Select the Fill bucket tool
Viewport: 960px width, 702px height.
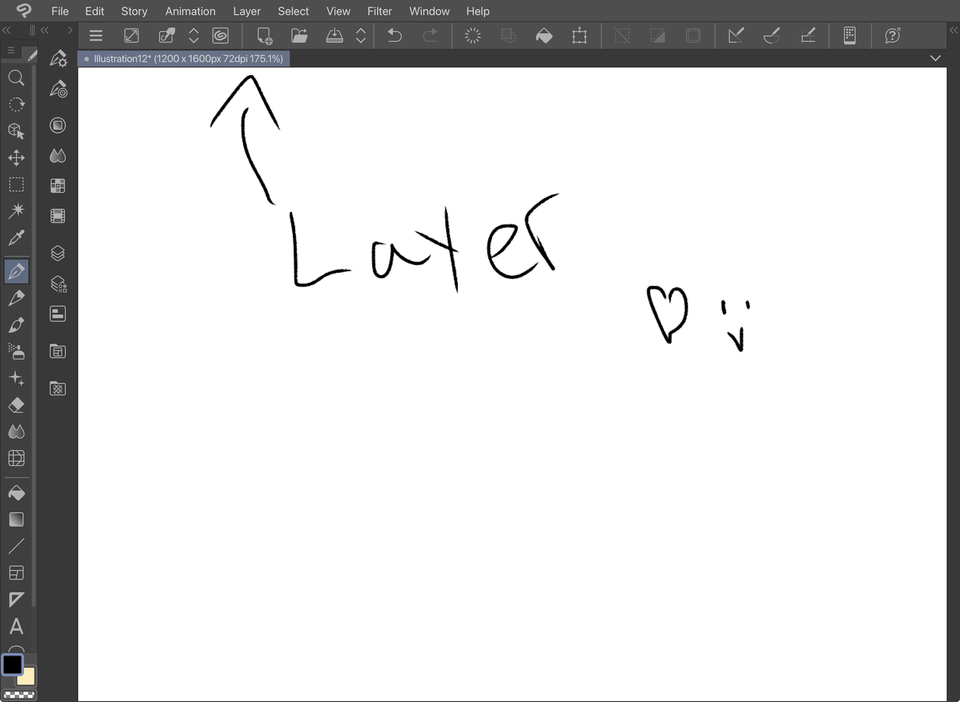pyautogui.click(x=16, y=492)
